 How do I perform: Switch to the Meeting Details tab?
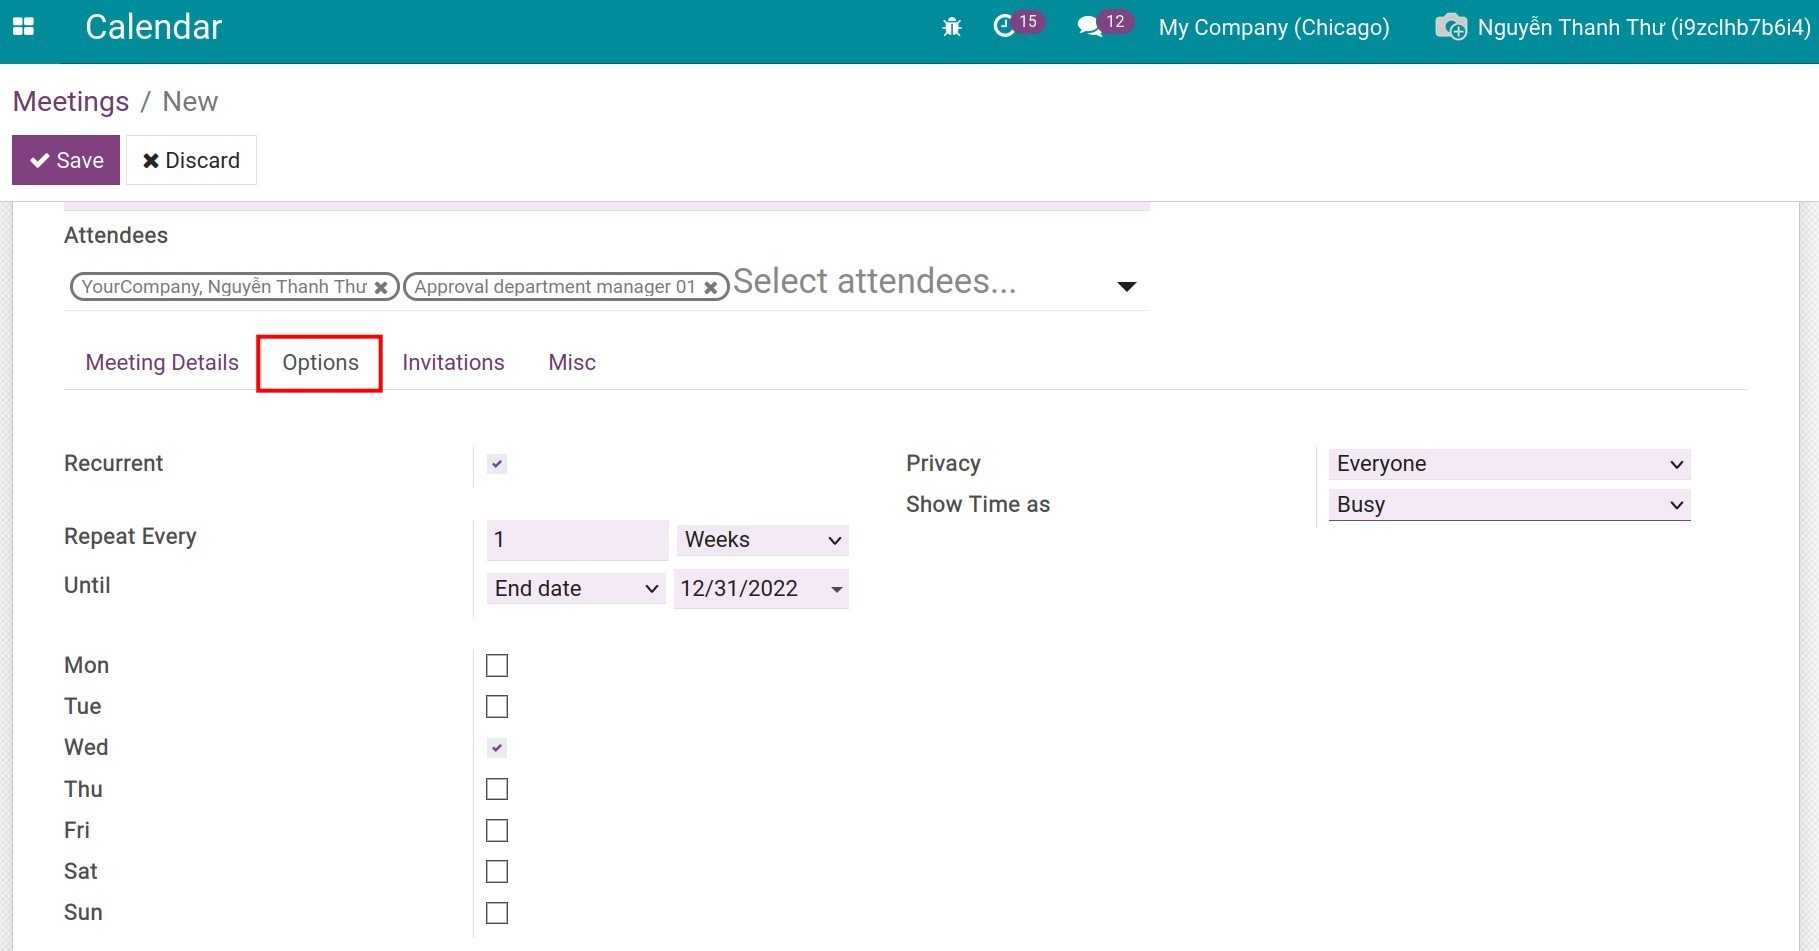click(x=162, y=363)
